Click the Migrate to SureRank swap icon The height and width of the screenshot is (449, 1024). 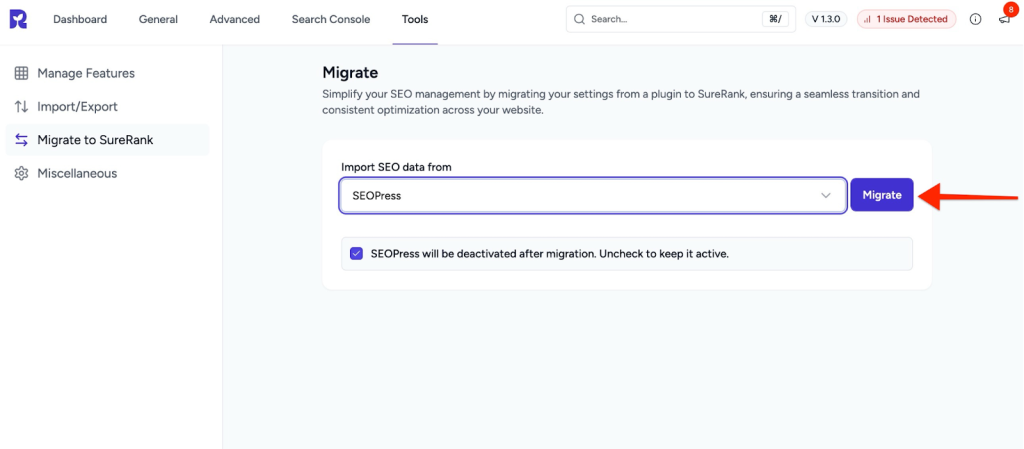[22, 140]
